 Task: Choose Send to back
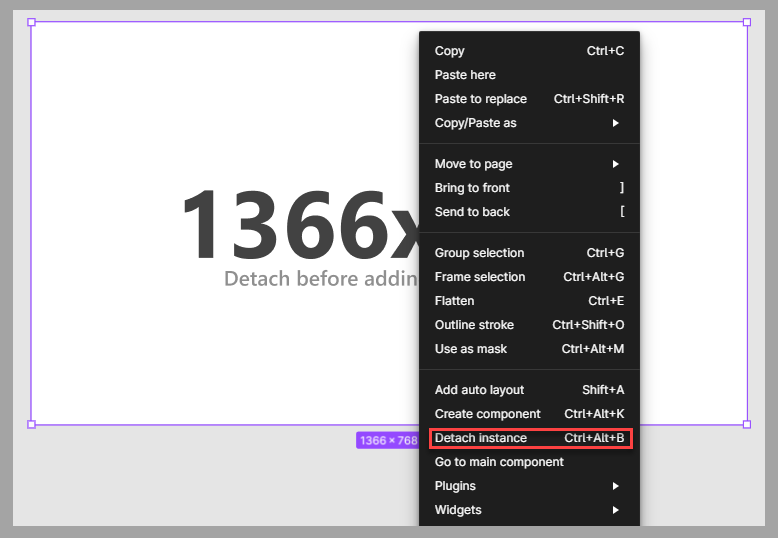click(529, 212)
